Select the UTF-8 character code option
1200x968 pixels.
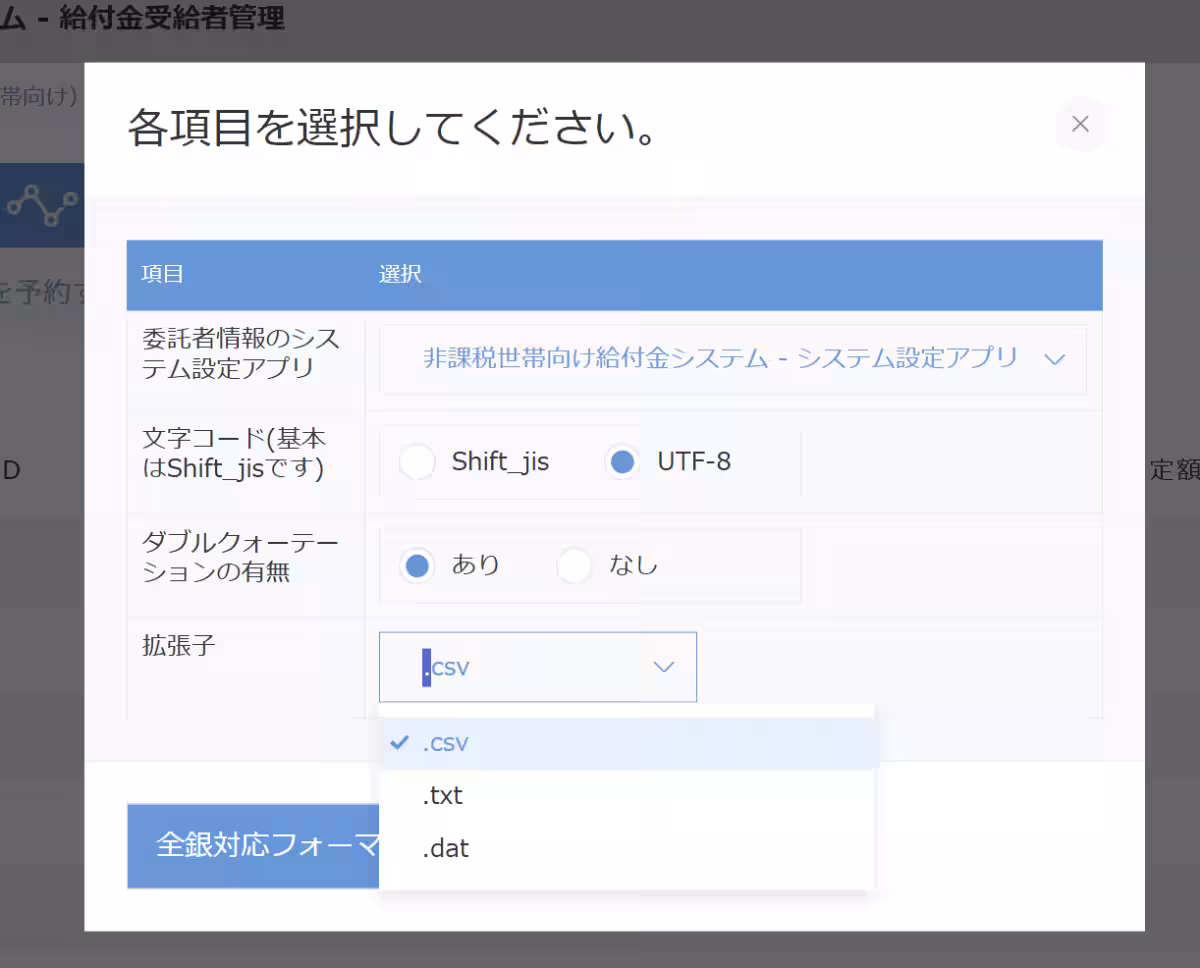pyautogui.click(x=621, y=461)
